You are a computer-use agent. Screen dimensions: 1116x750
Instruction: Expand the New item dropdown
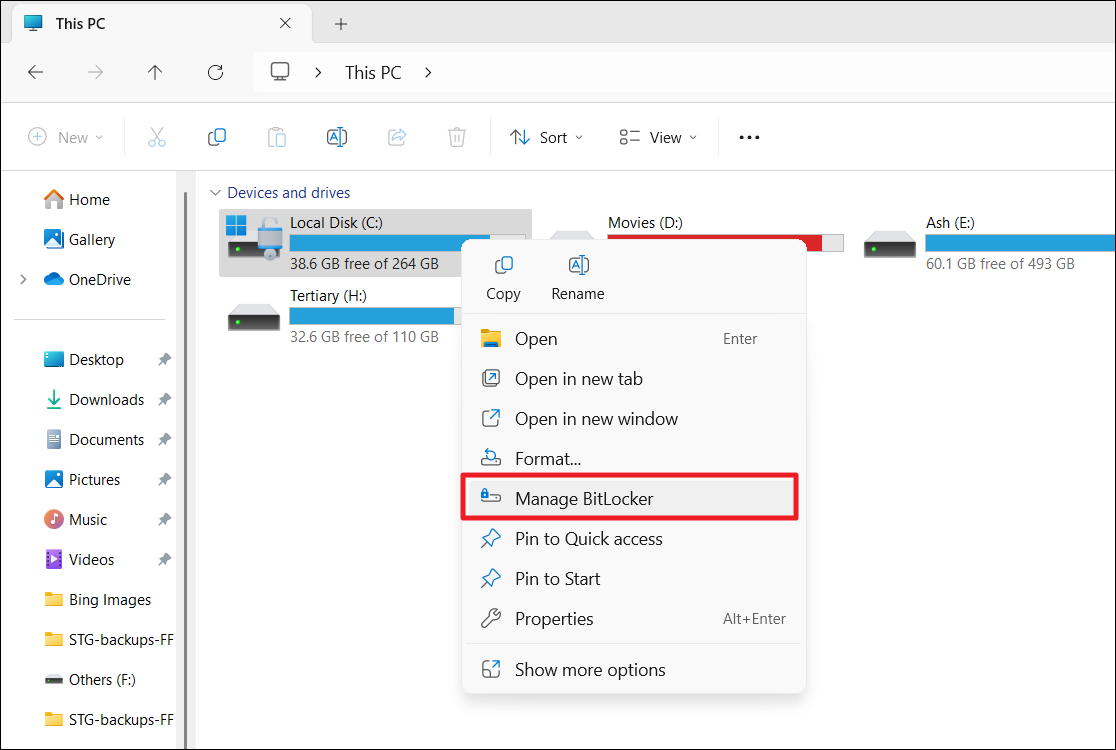[x=66, y=138]
